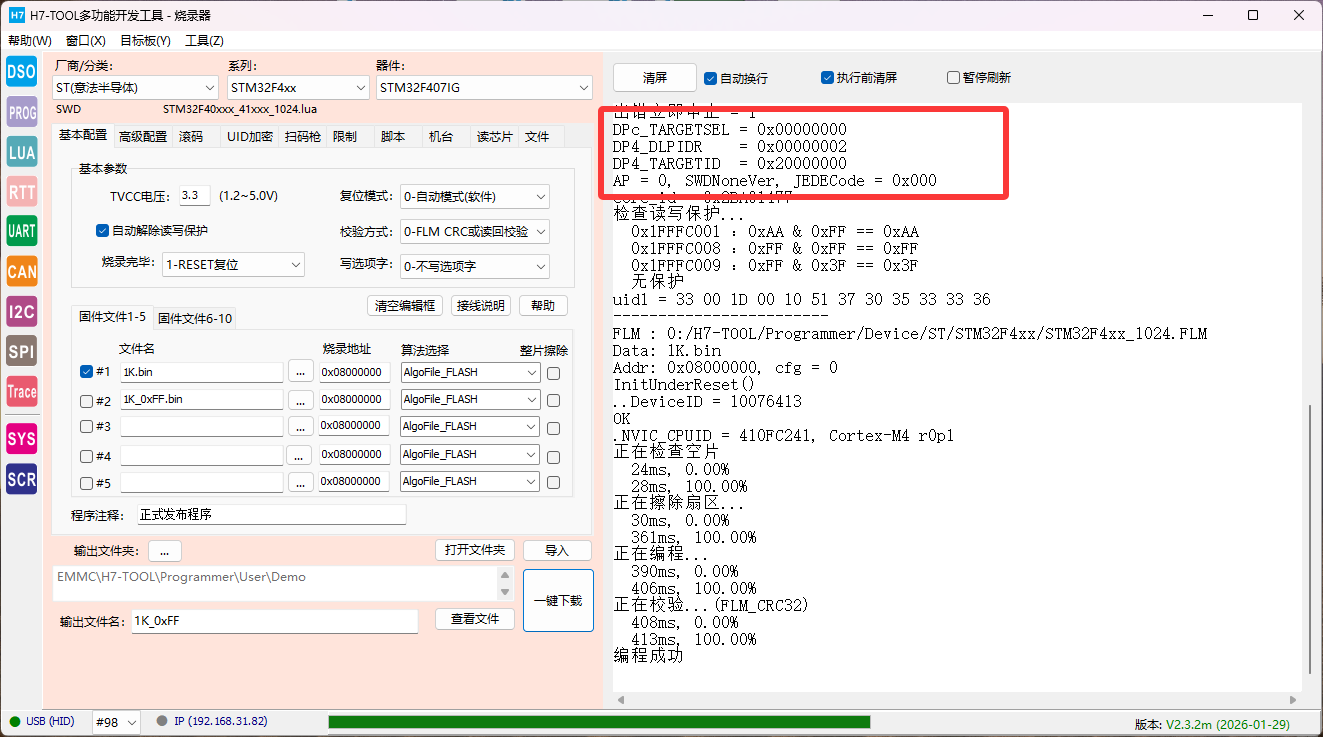
Task: Select the PROG programmer icon
Action: click(x=22, y=112)
